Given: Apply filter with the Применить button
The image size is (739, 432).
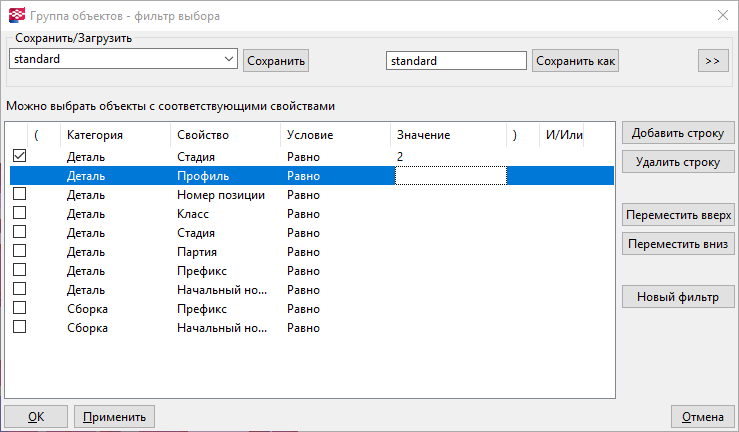Looking at the screenshot, I should point(114,417).
